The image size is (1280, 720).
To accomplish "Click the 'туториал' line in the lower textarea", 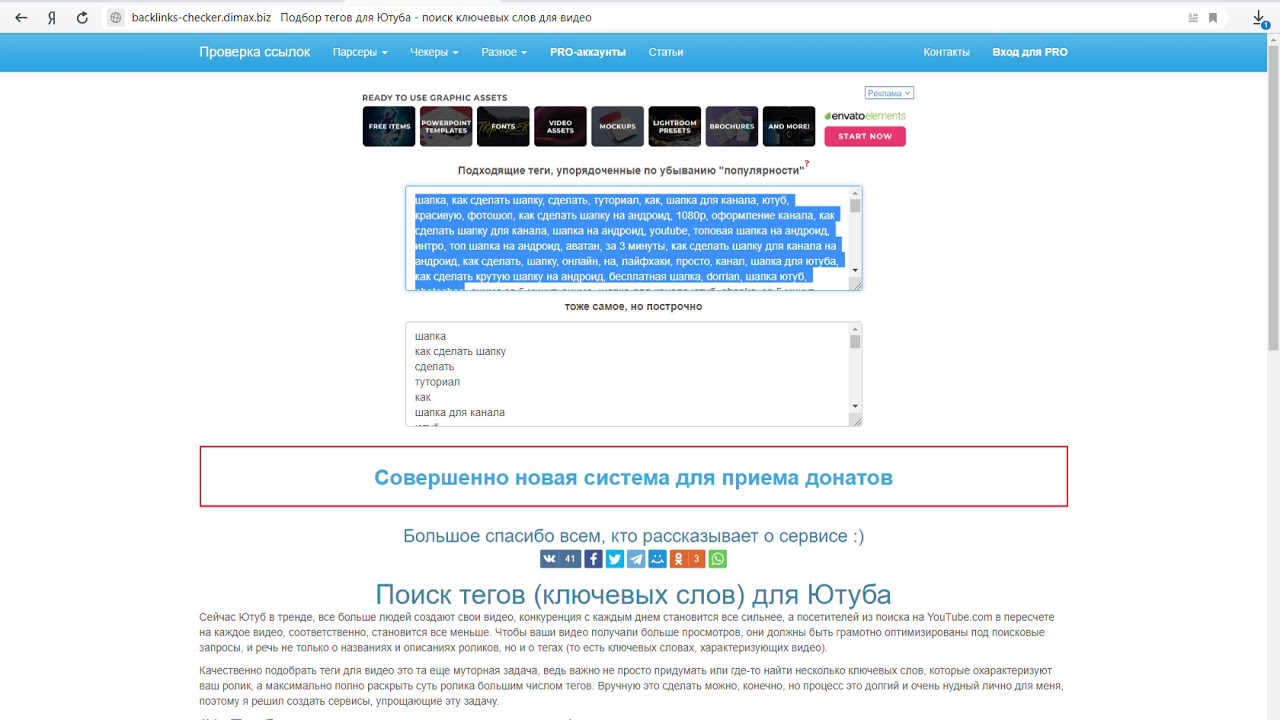I will coord(437,382).
